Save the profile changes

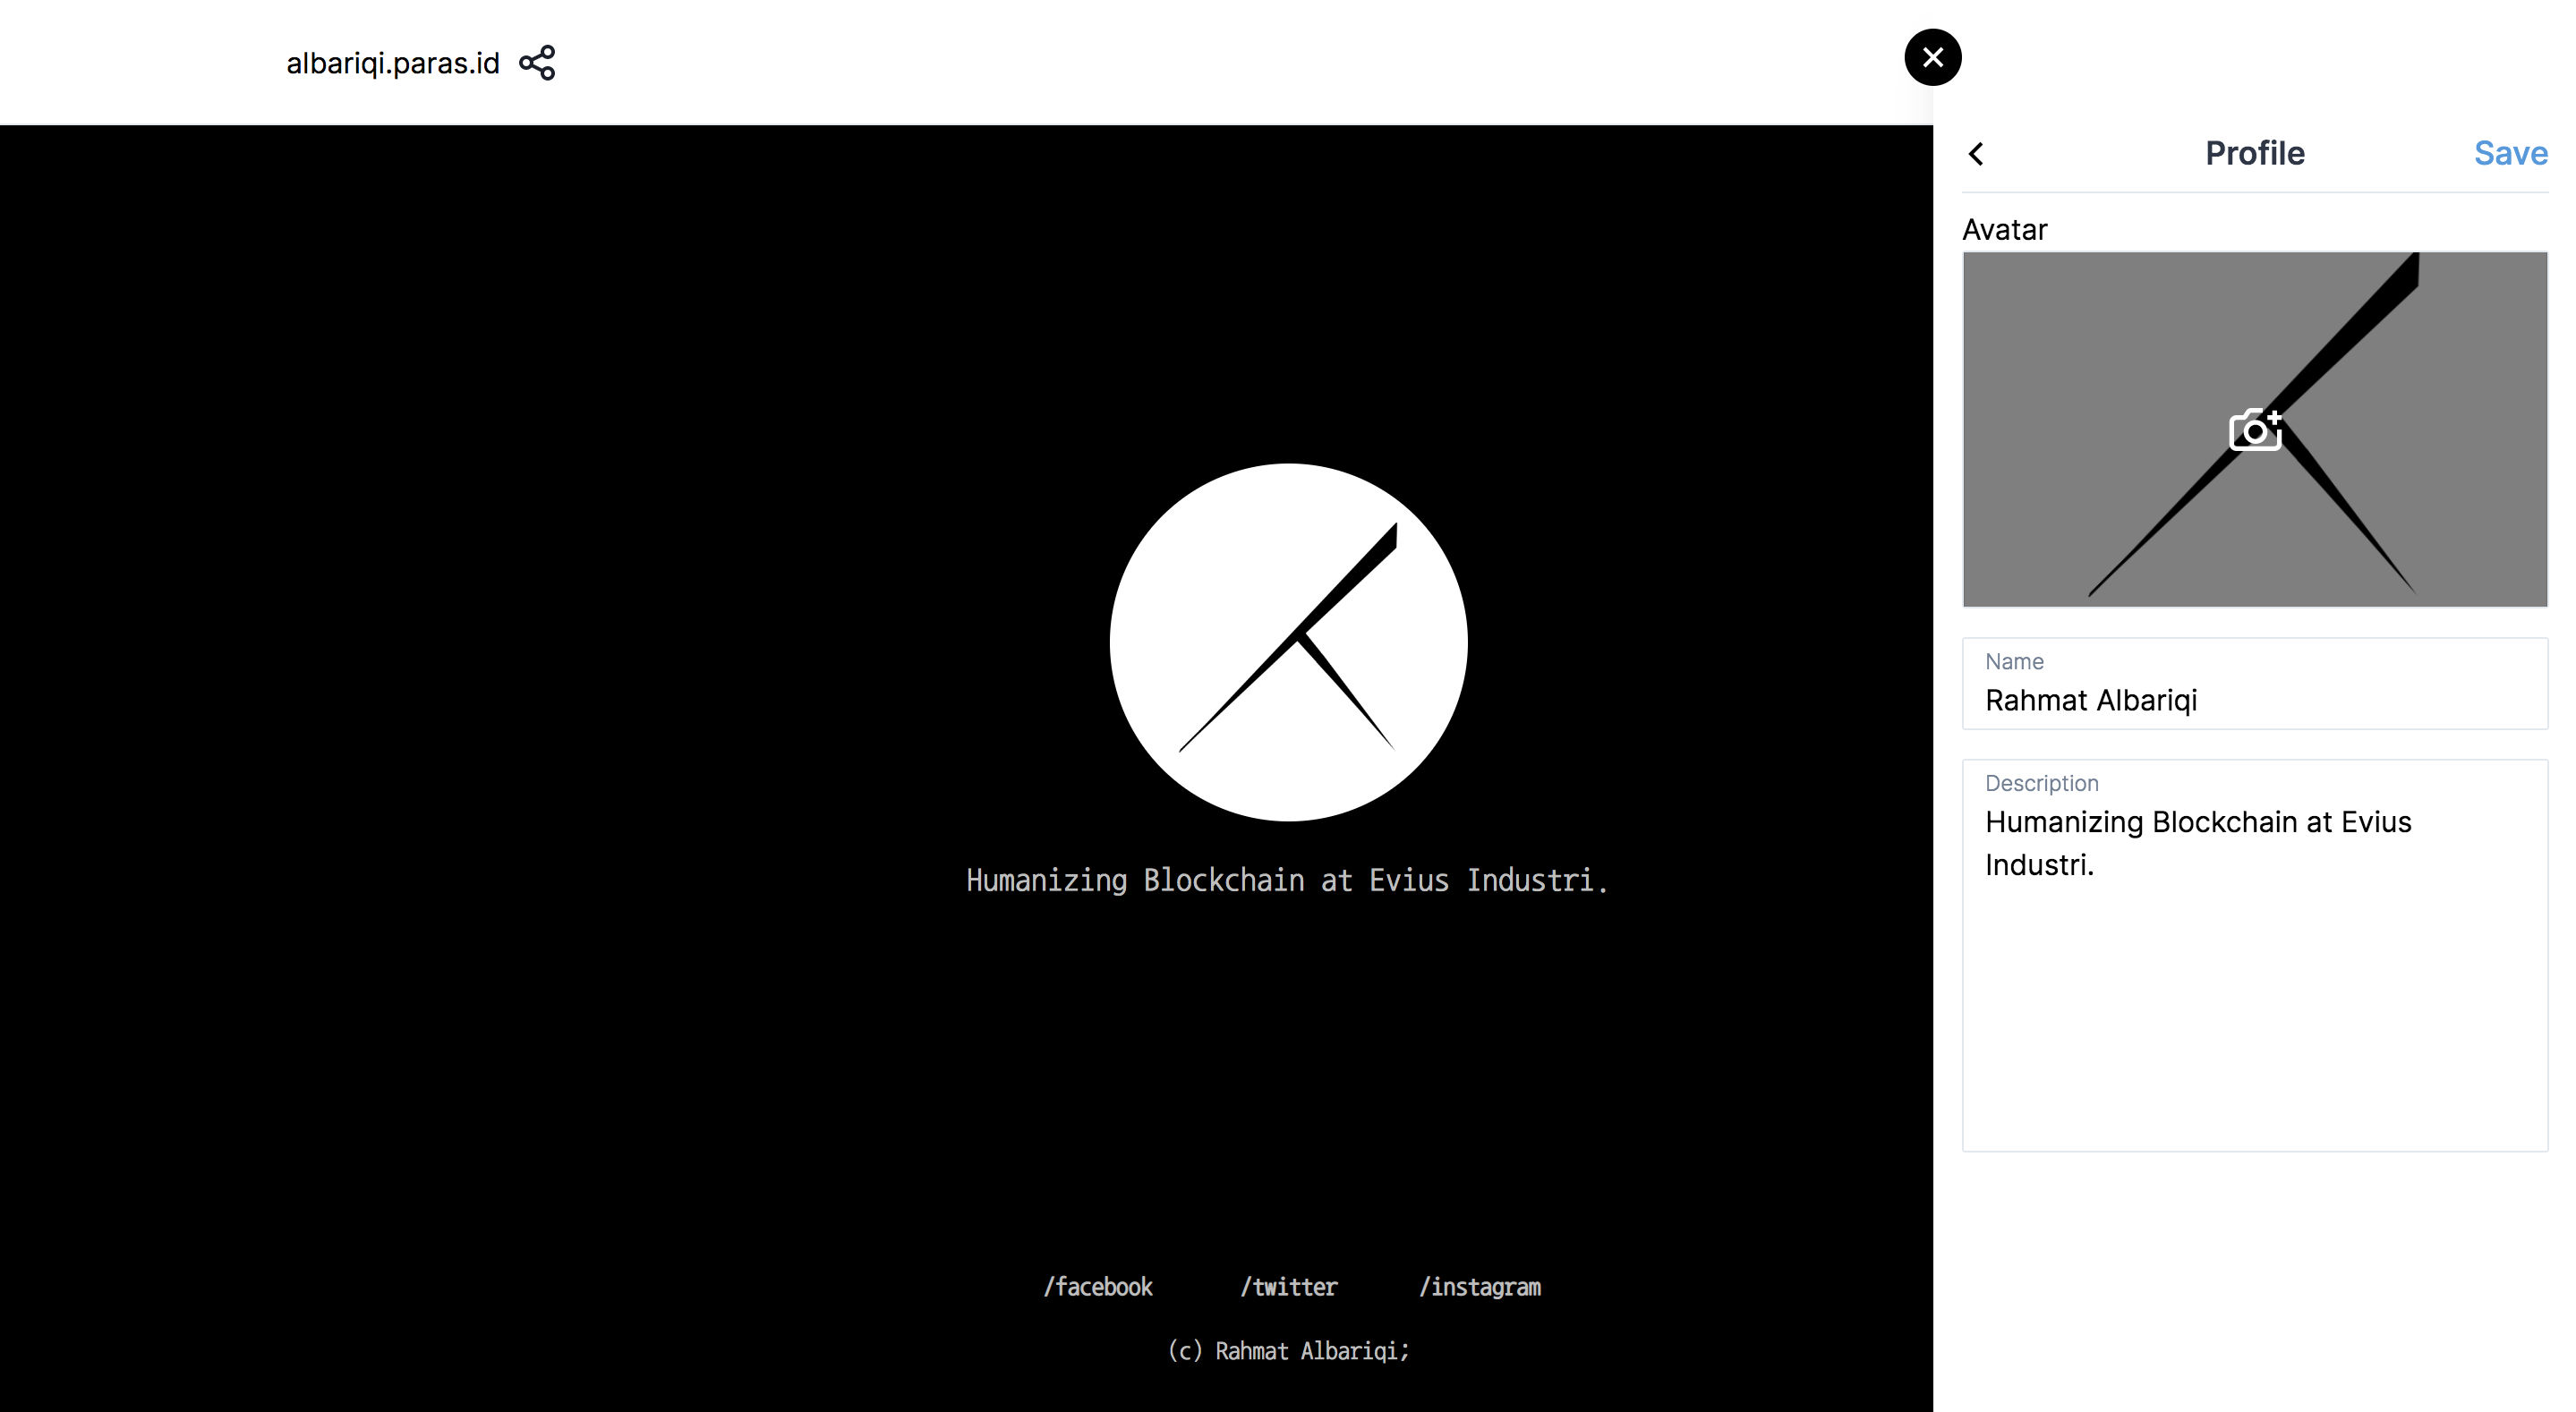[x=2510, y=154]
